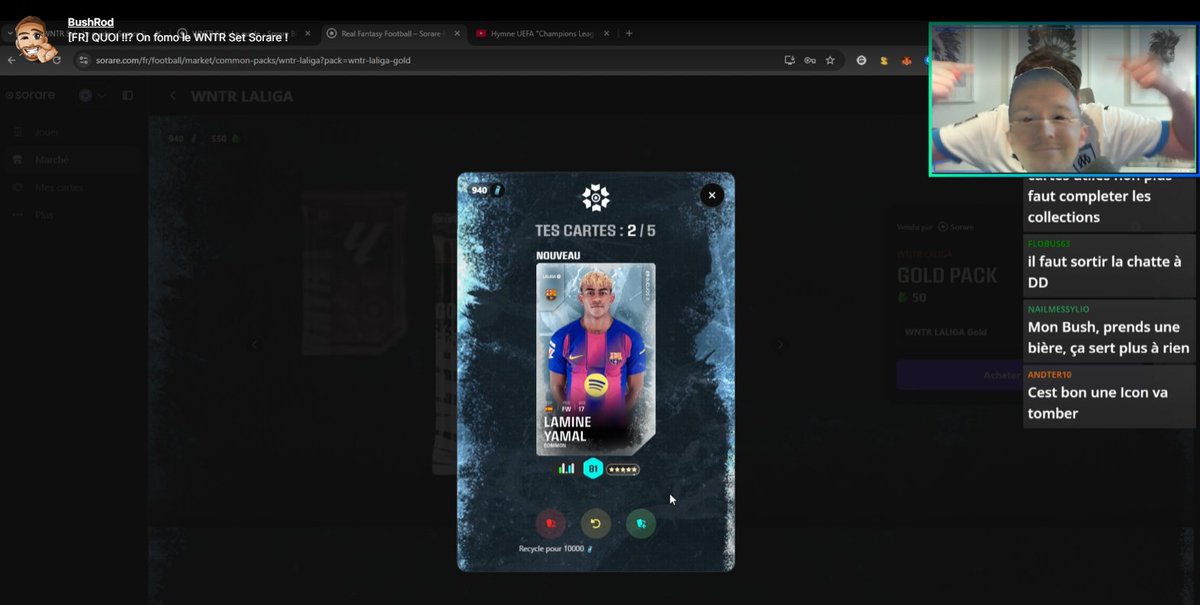Open "Jouer" in the Sorare sidebar
This screenshot has height=605, width=1200.
tap(46, 132)
